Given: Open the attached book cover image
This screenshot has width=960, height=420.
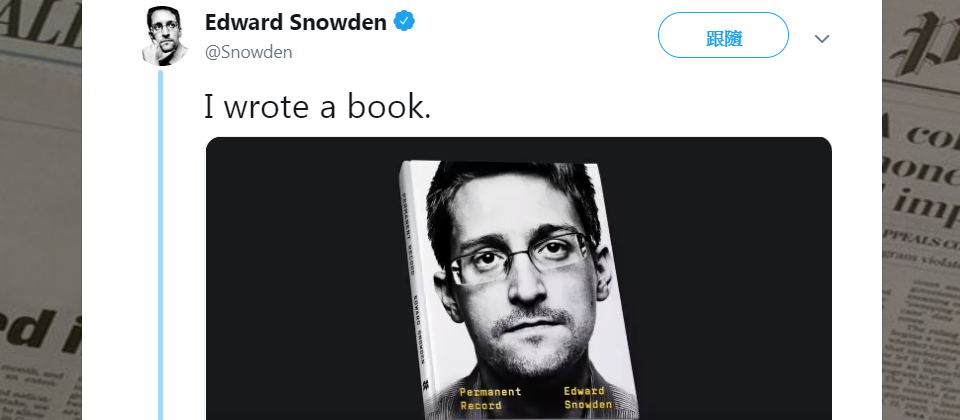Looking at the screenshot, I should [519, 279].
